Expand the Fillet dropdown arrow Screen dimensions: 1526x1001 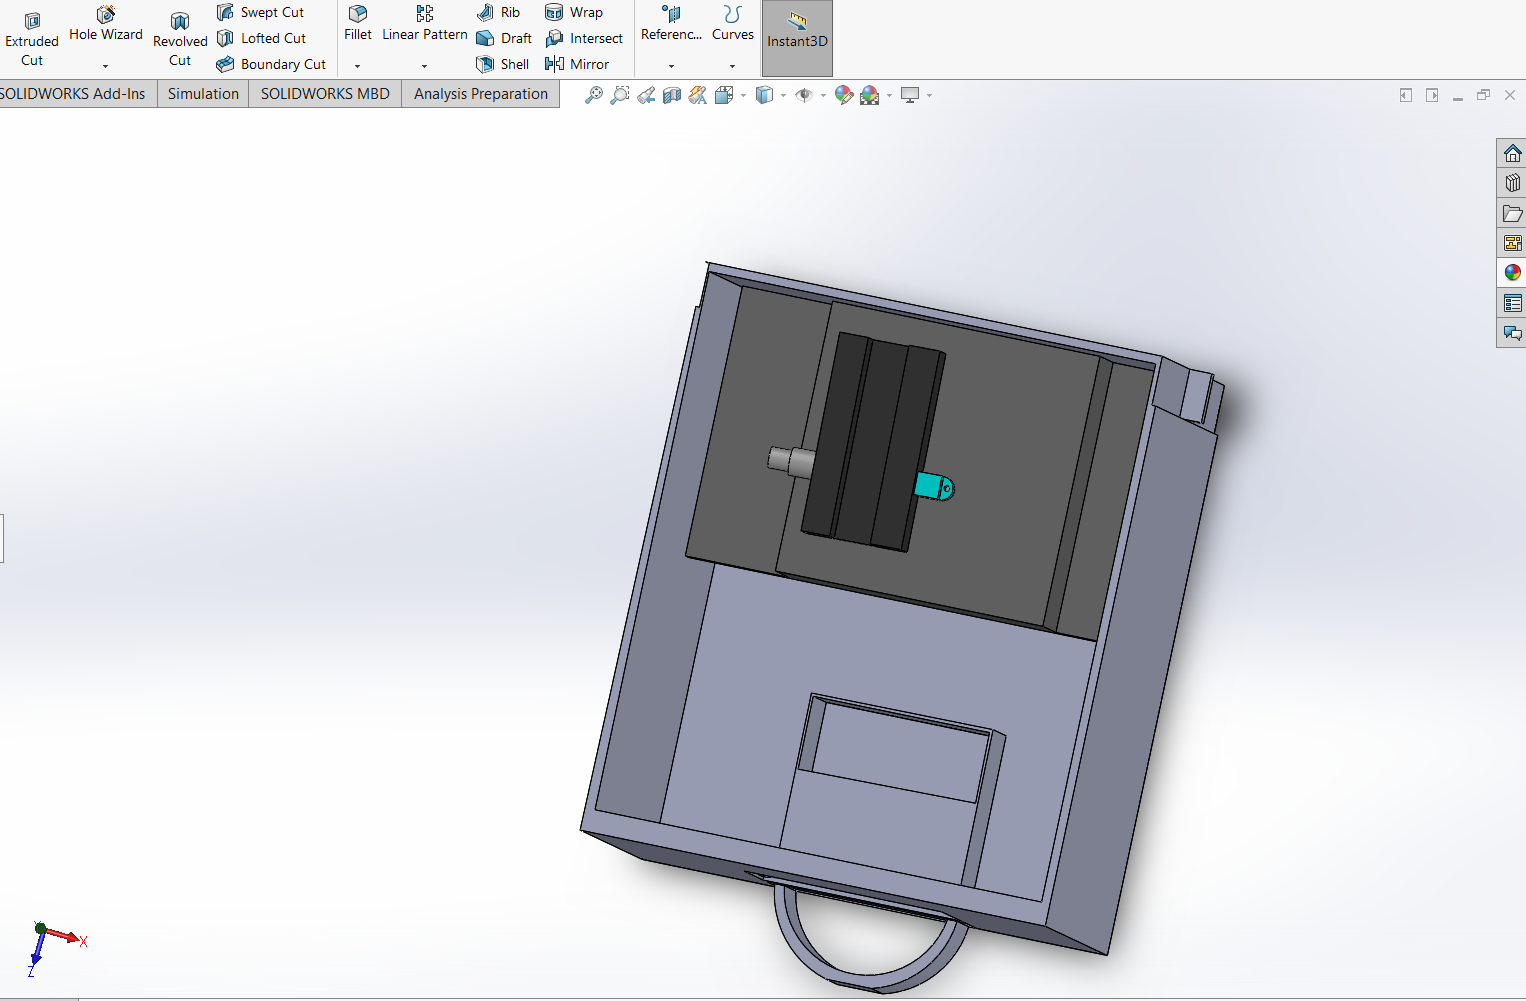click(x=357, y=66)
